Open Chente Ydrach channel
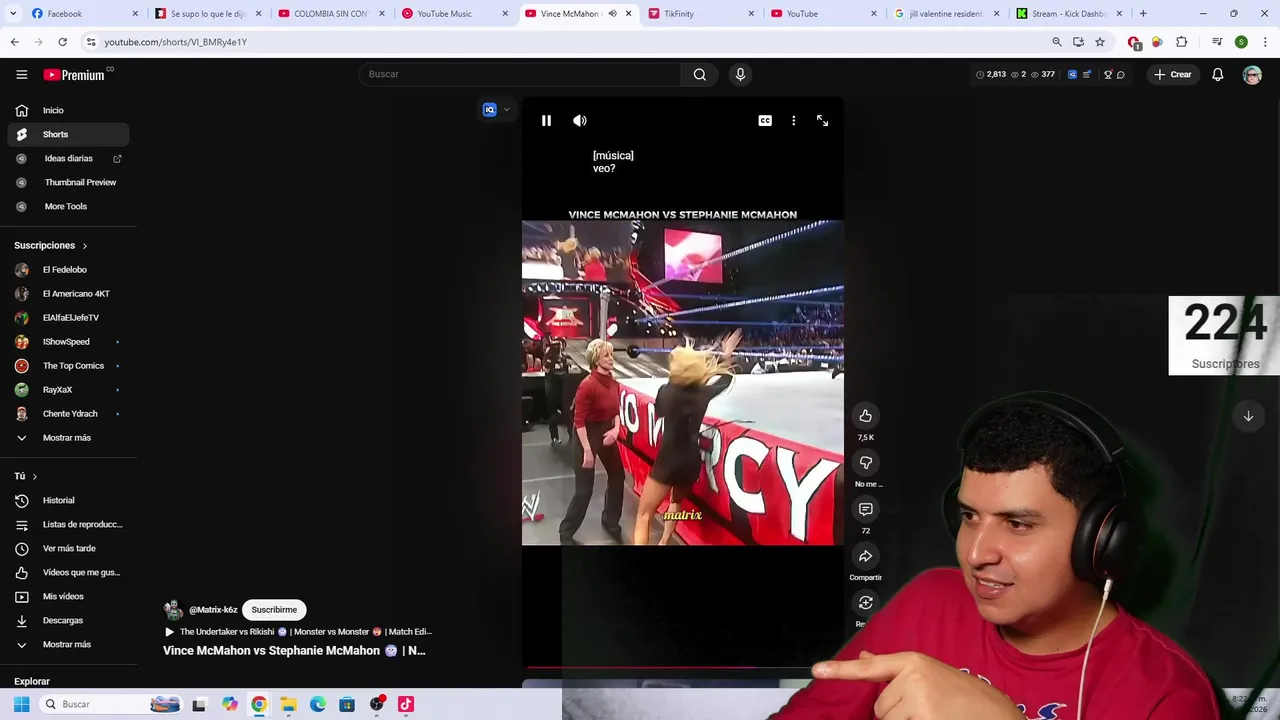This screenshot has height=720, width=1280. pos(68,413)
